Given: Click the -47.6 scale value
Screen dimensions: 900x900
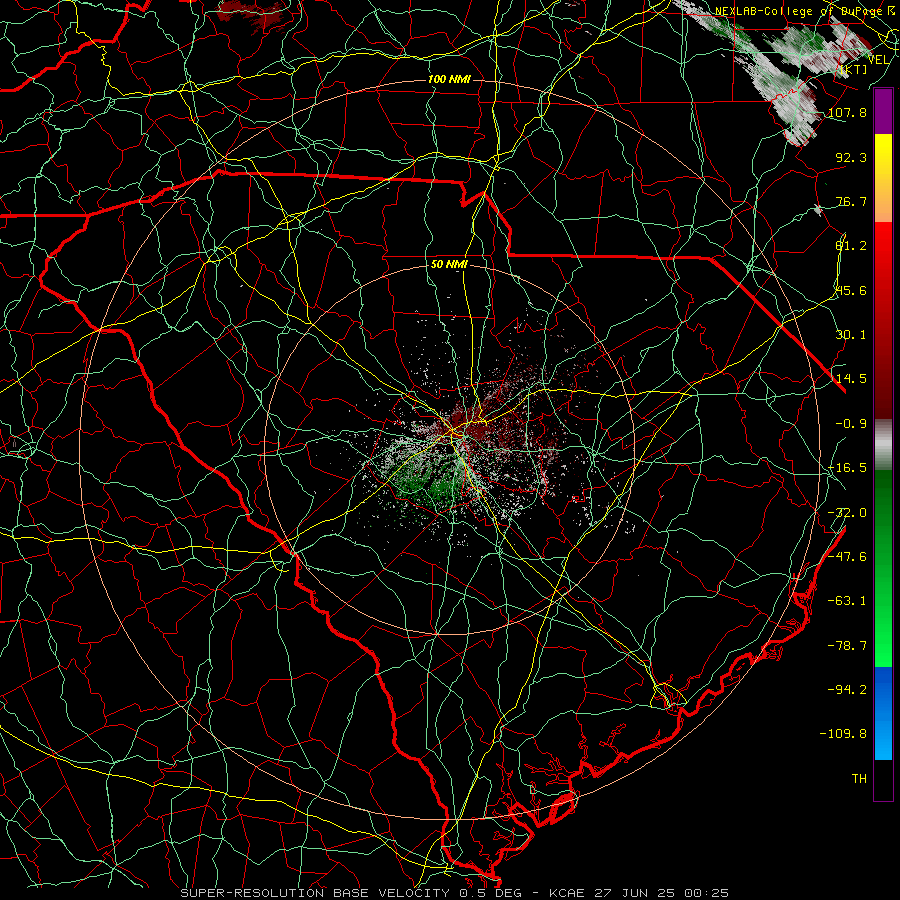Looking at the screenshot, I should pyautogui.click(x=847, y=557).
